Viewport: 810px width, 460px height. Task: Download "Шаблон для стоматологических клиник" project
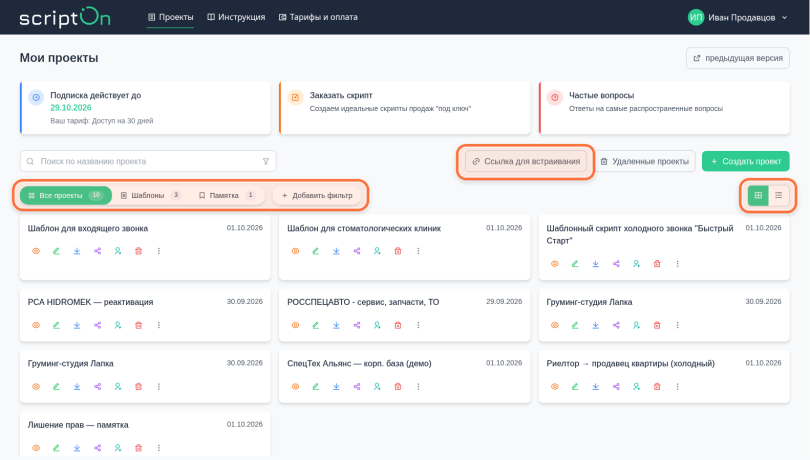point(336,251)
